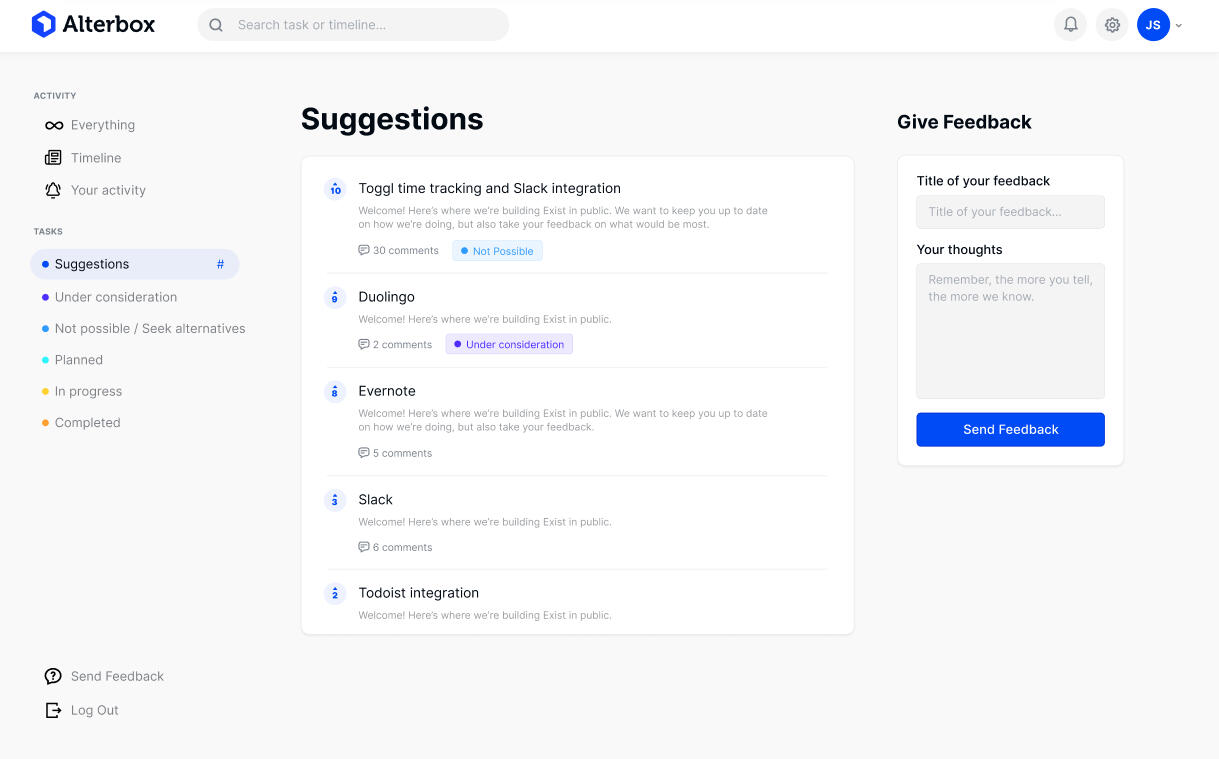Viewport: 1219px width, 759px height.
Task: Open the settings gear
Action: coord(1112,24)
